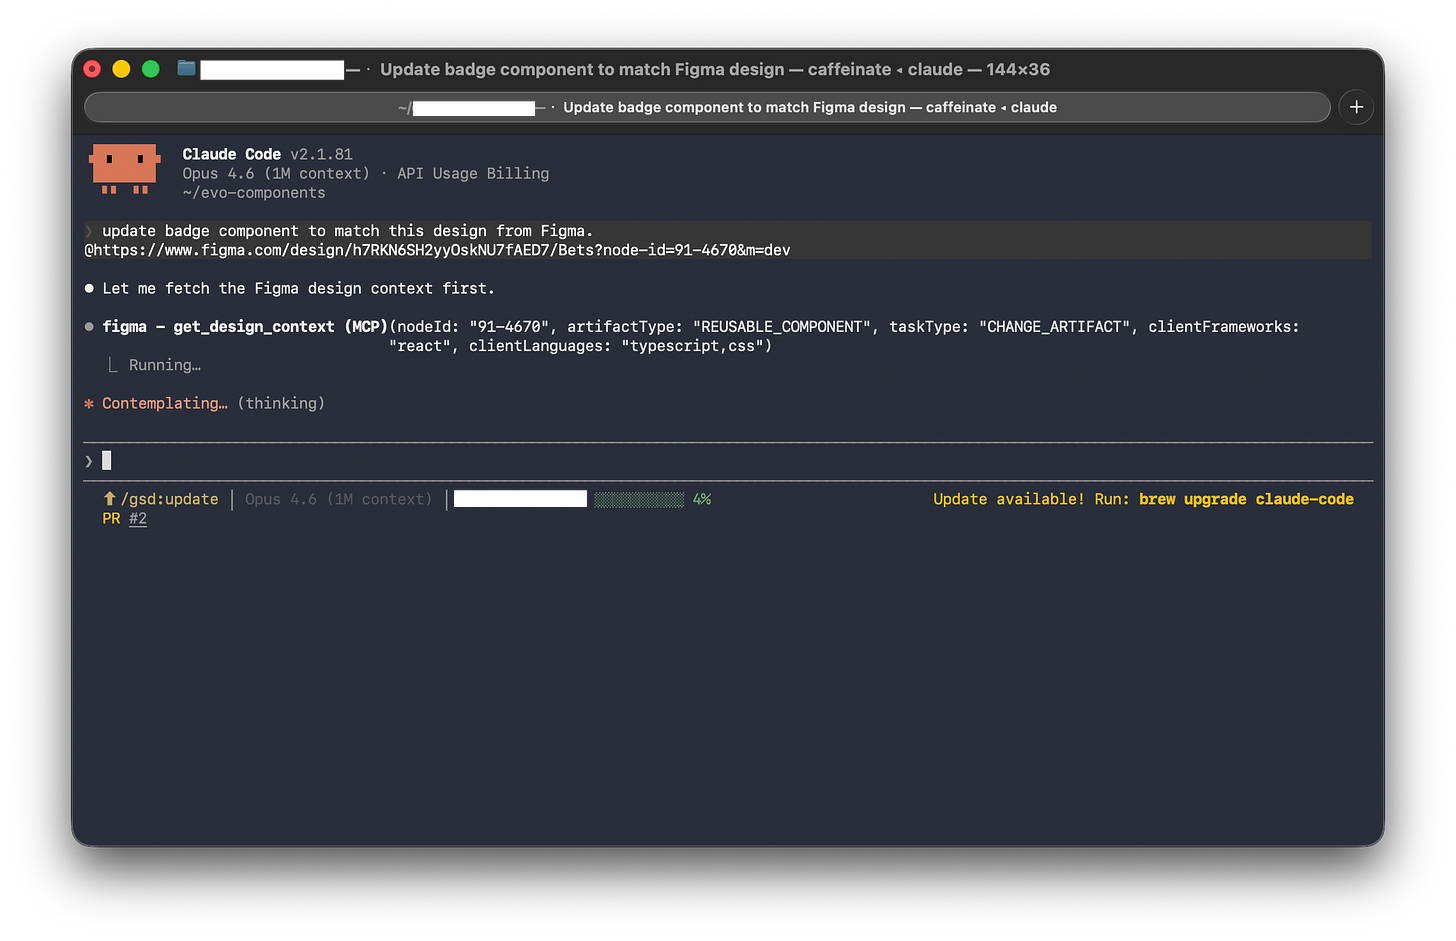Click 'figma – get_design_context (MCP)' tool call
This screenshot has height=941, width=1456.
point(245,327)
